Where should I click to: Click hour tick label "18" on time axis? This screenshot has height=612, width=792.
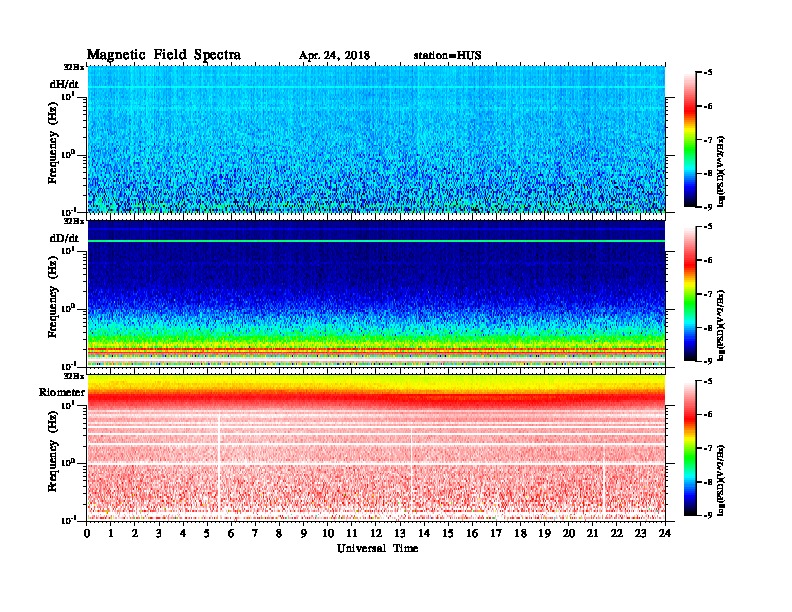pyautogui.click(x=520, y=533)
